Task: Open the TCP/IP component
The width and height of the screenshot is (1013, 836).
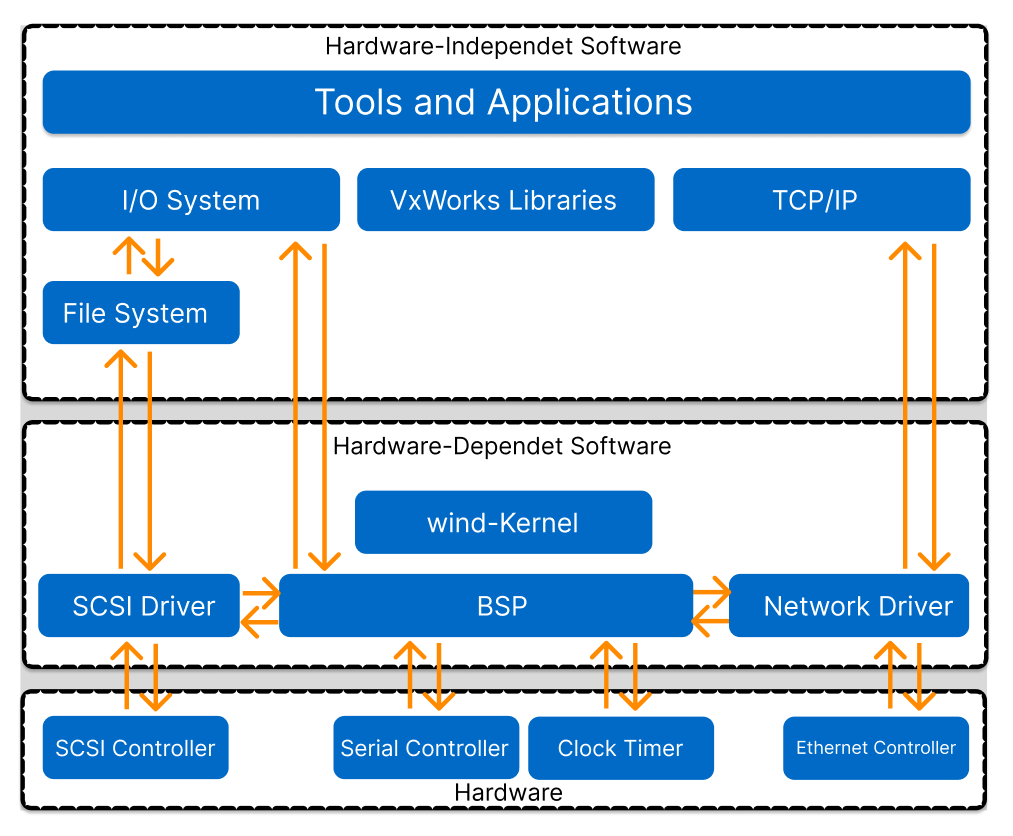Action: tap(821, 199)
